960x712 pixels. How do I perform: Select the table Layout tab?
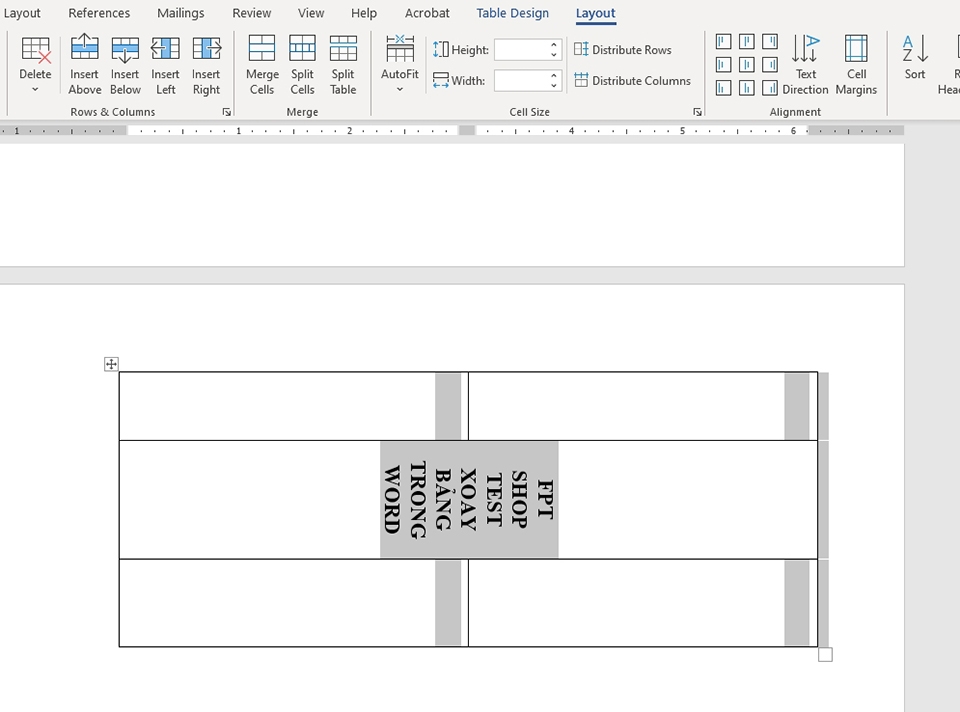[x=595, y=13]
